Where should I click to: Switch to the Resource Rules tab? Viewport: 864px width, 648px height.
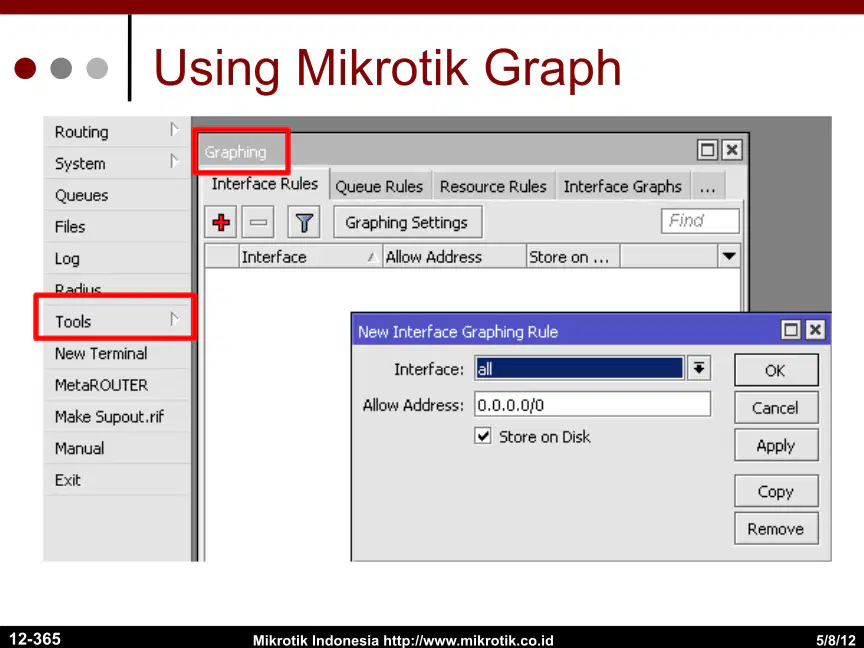493,187
